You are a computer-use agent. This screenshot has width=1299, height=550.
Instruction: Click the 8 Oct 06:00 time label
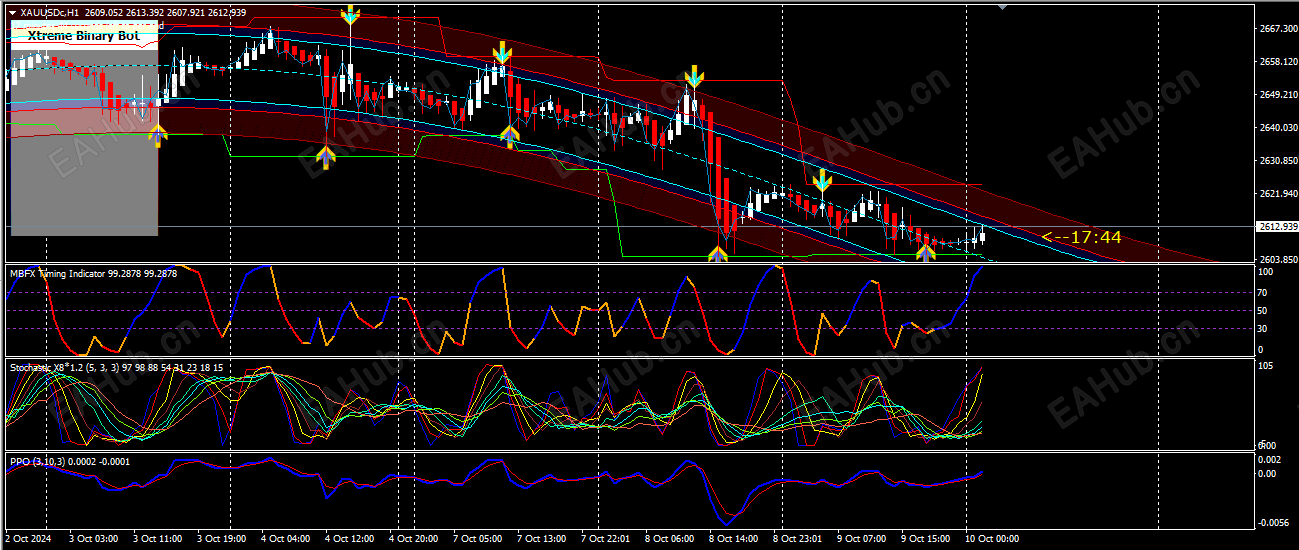[x=671, y=539]
